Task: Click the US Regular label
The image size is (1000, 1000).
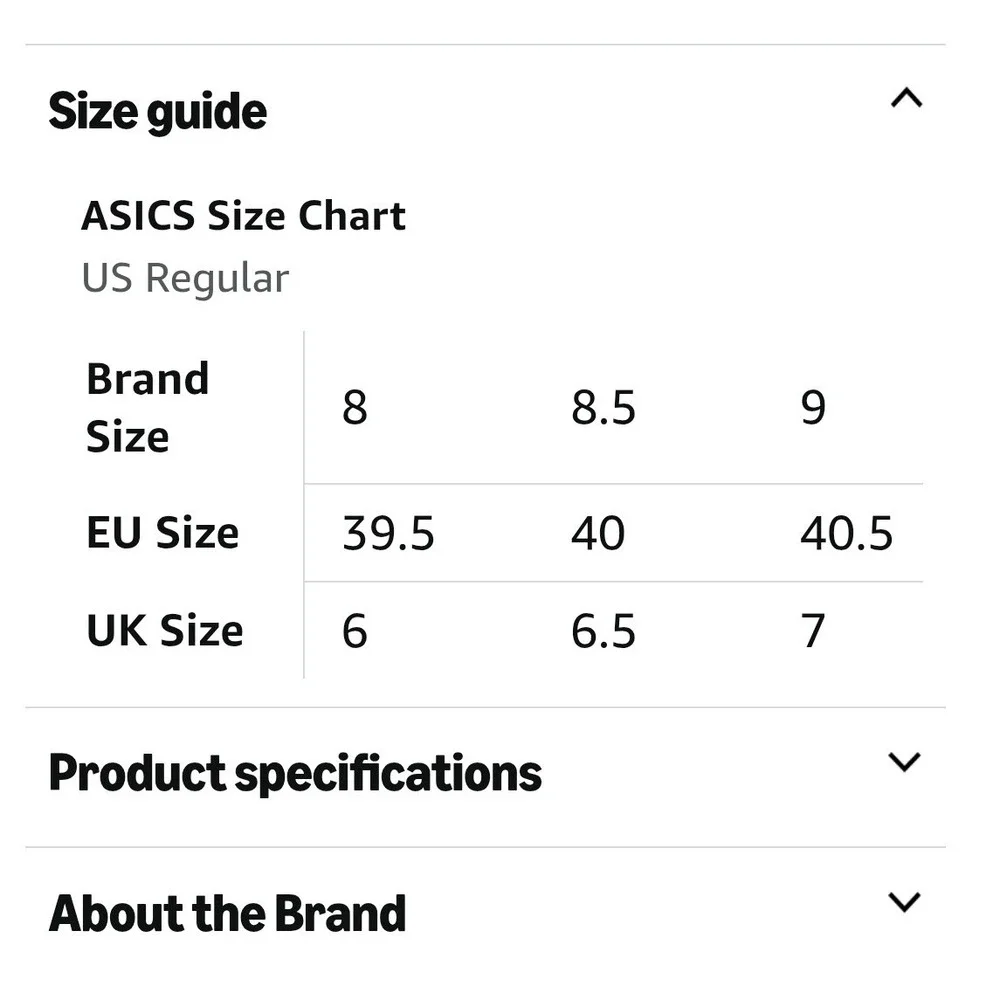Action: click(185, 279)
